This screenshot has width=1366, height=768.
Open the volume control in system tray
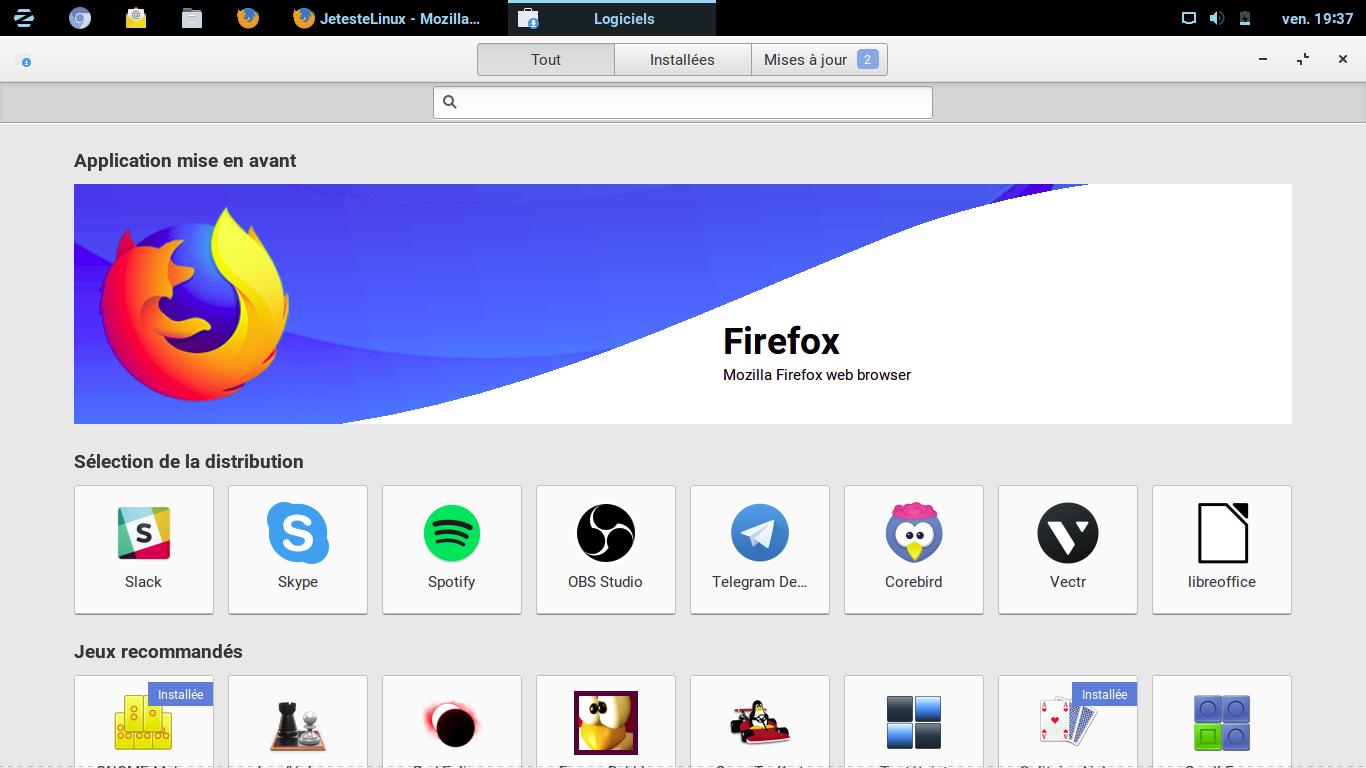coord(1216,18)
